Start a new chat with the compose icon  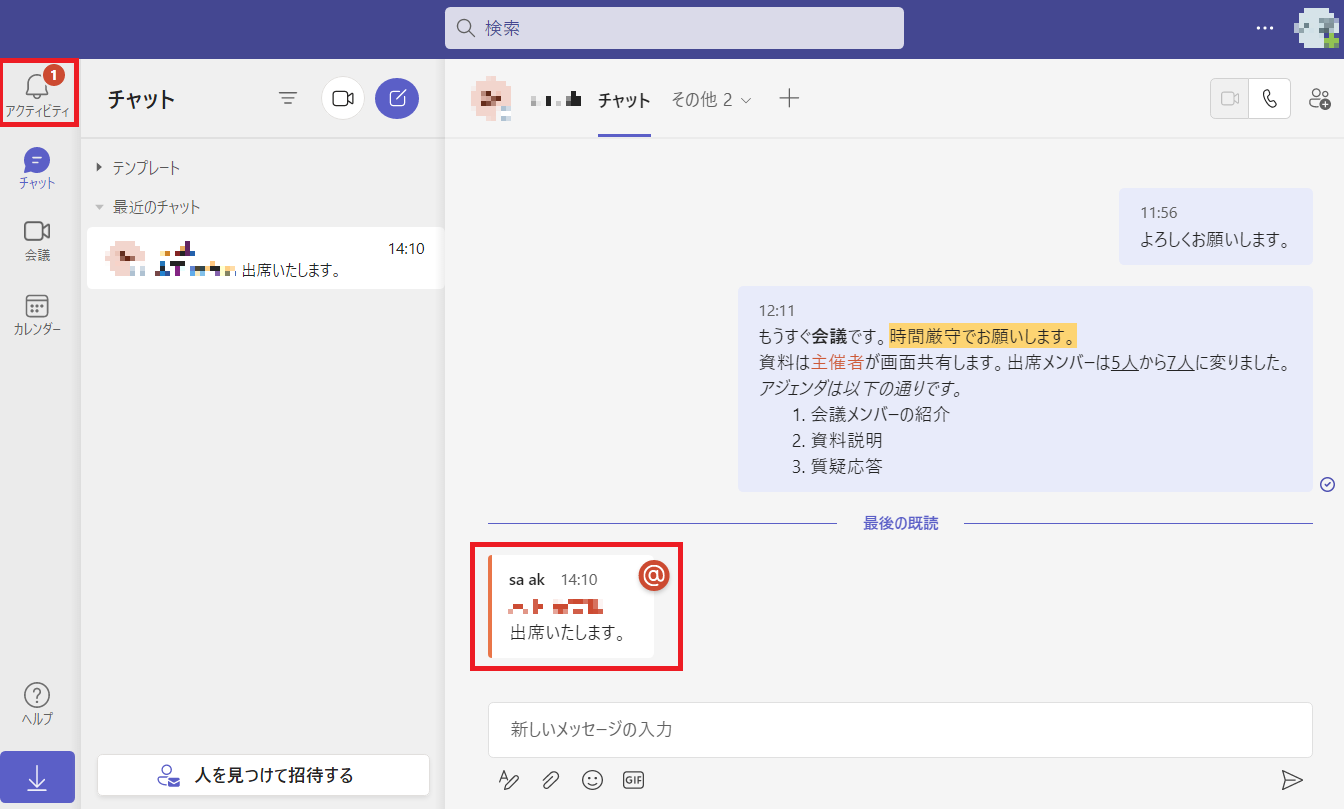pyautogui.click(x=397, y=98)
